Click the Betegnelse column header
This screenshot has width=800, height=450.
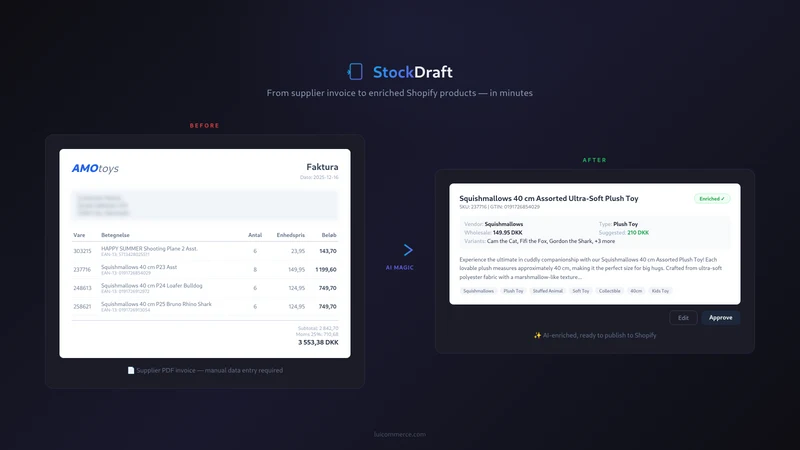pyautogui.click(x=115, y=235)
